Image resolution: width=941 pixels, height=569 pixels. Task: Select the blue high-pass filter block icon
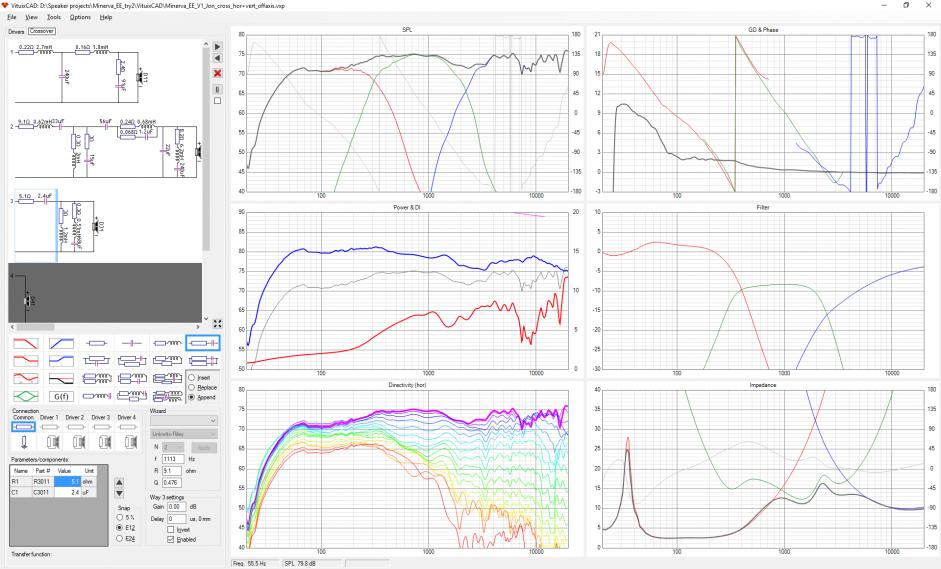[x=61, y=343]
